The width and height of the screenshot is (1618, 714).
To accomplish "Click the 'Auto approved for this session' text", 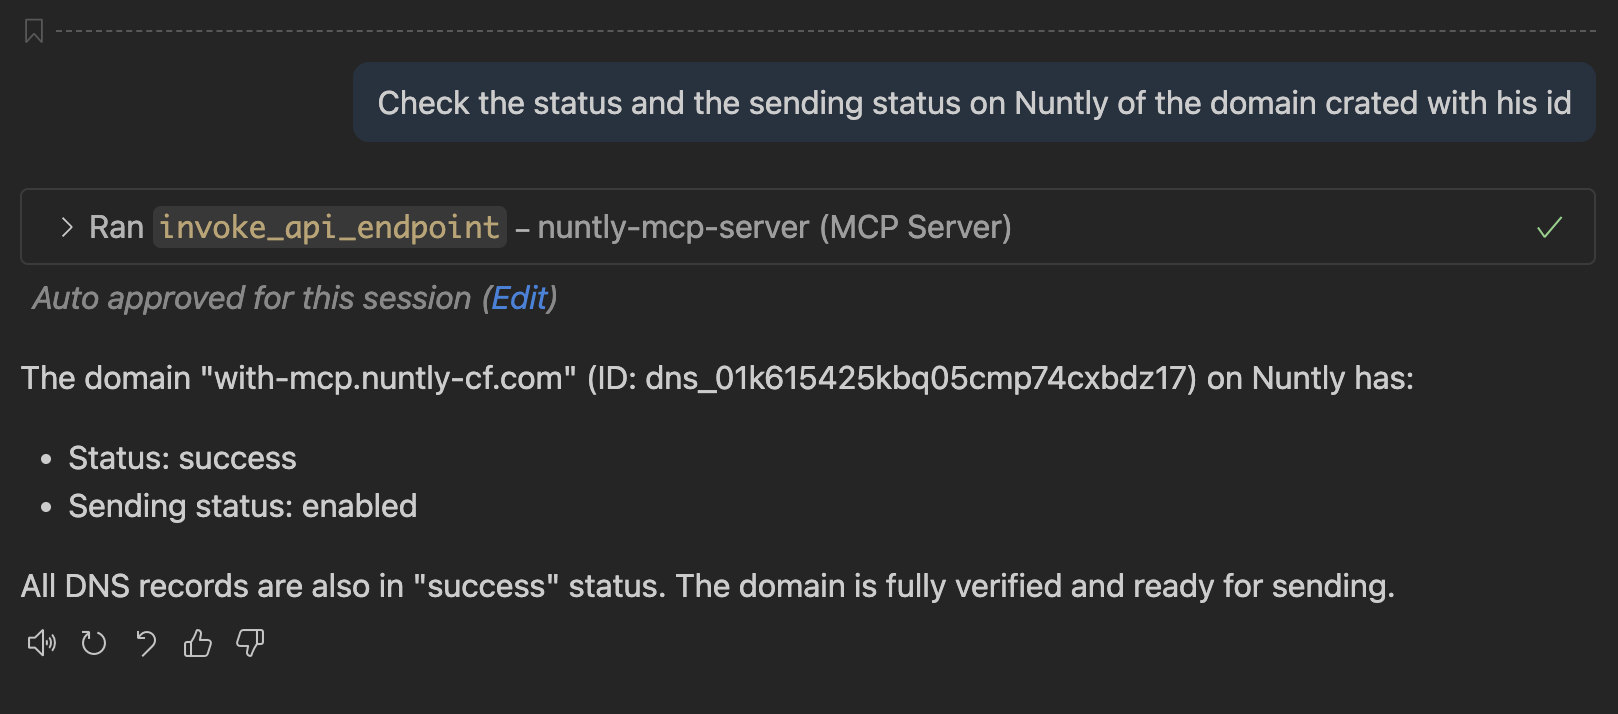I will coord(251,298).
